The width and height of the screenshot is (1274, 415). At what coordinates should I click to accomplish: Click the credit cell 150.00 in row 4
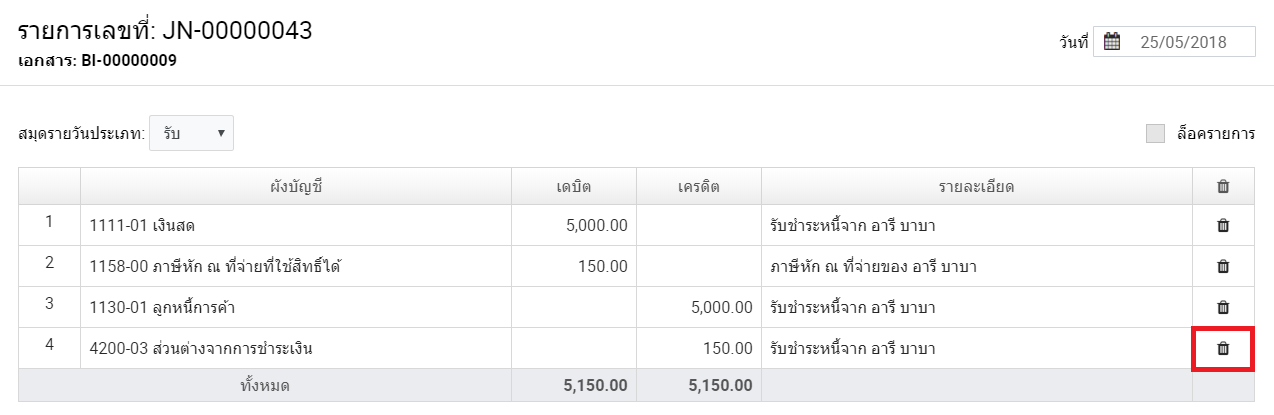tap(699, 349)
